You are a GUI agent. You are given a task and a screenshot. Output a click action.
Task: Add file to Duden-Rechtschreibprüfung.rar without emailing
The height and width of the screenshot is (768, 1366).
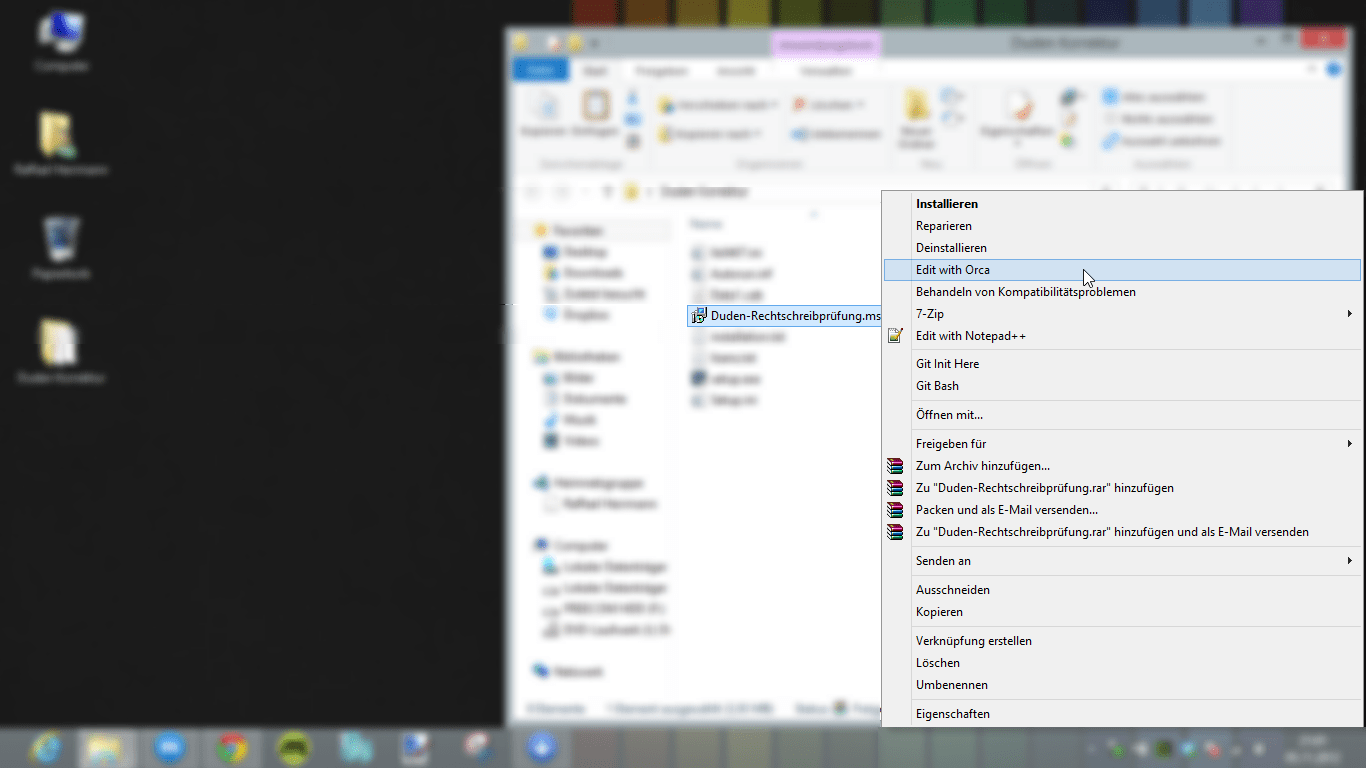coord(1121,488)
